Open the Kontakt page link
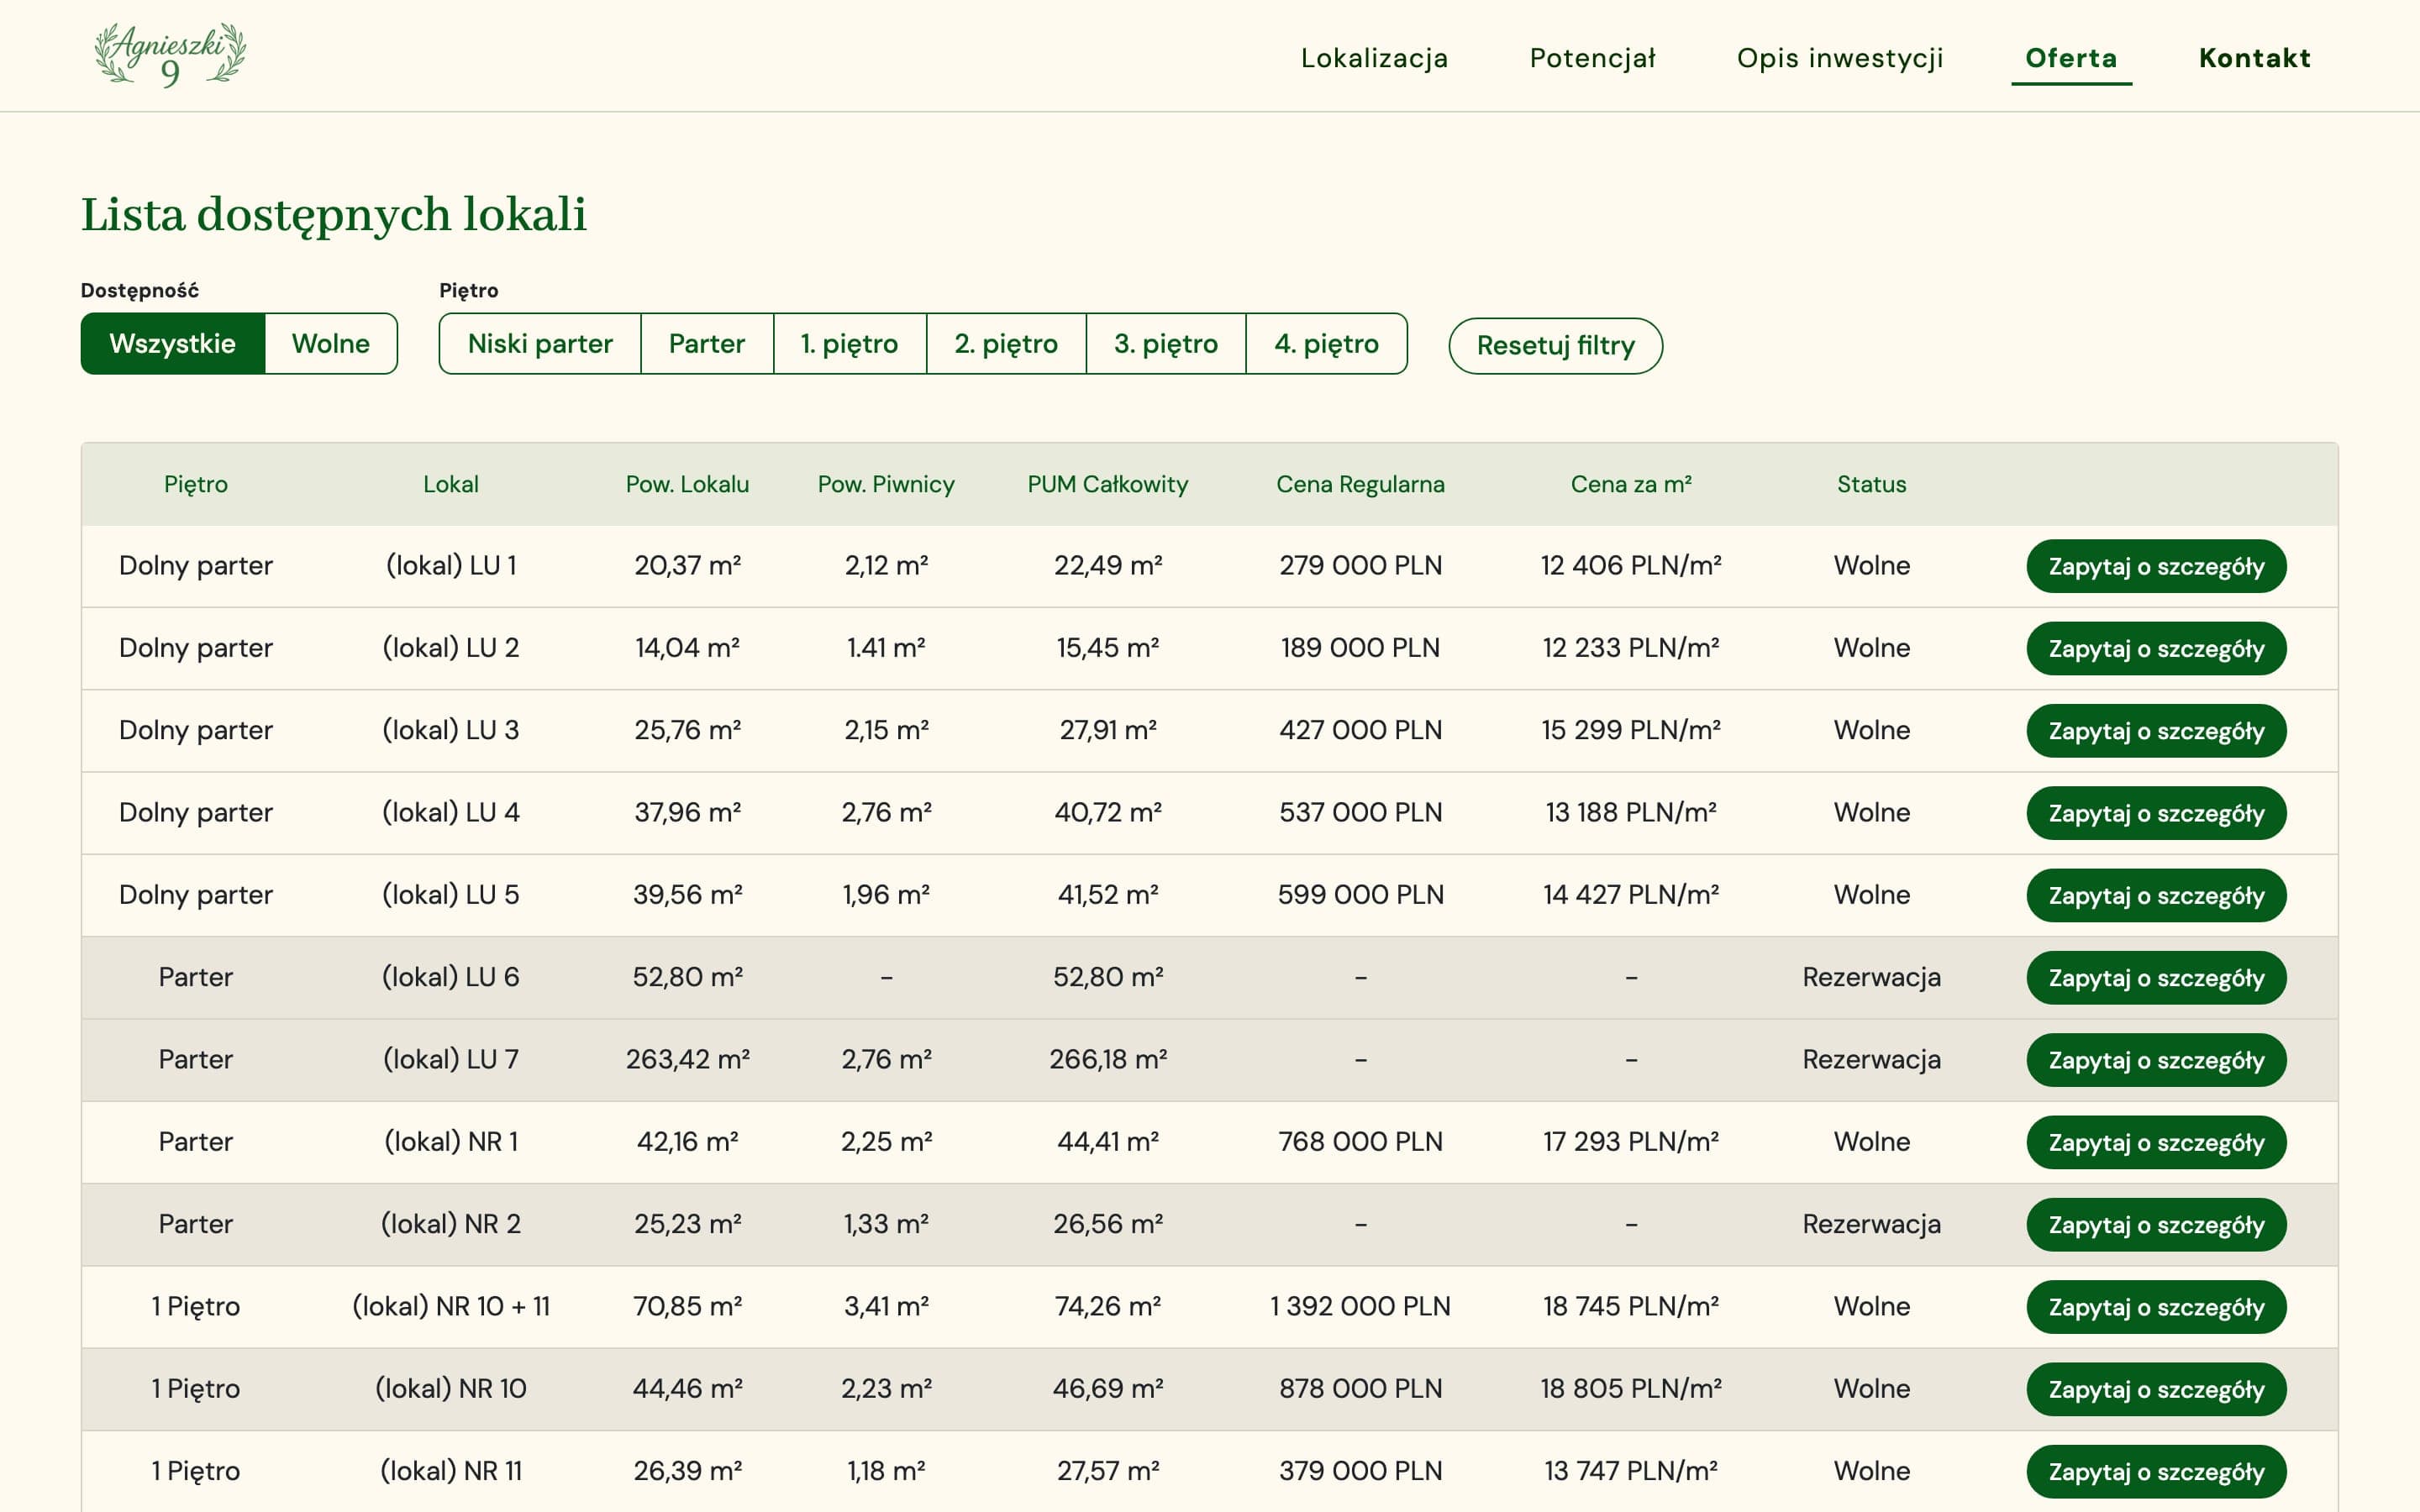Screen dimensions: 2420x1512 click(x=2255, y=58)
